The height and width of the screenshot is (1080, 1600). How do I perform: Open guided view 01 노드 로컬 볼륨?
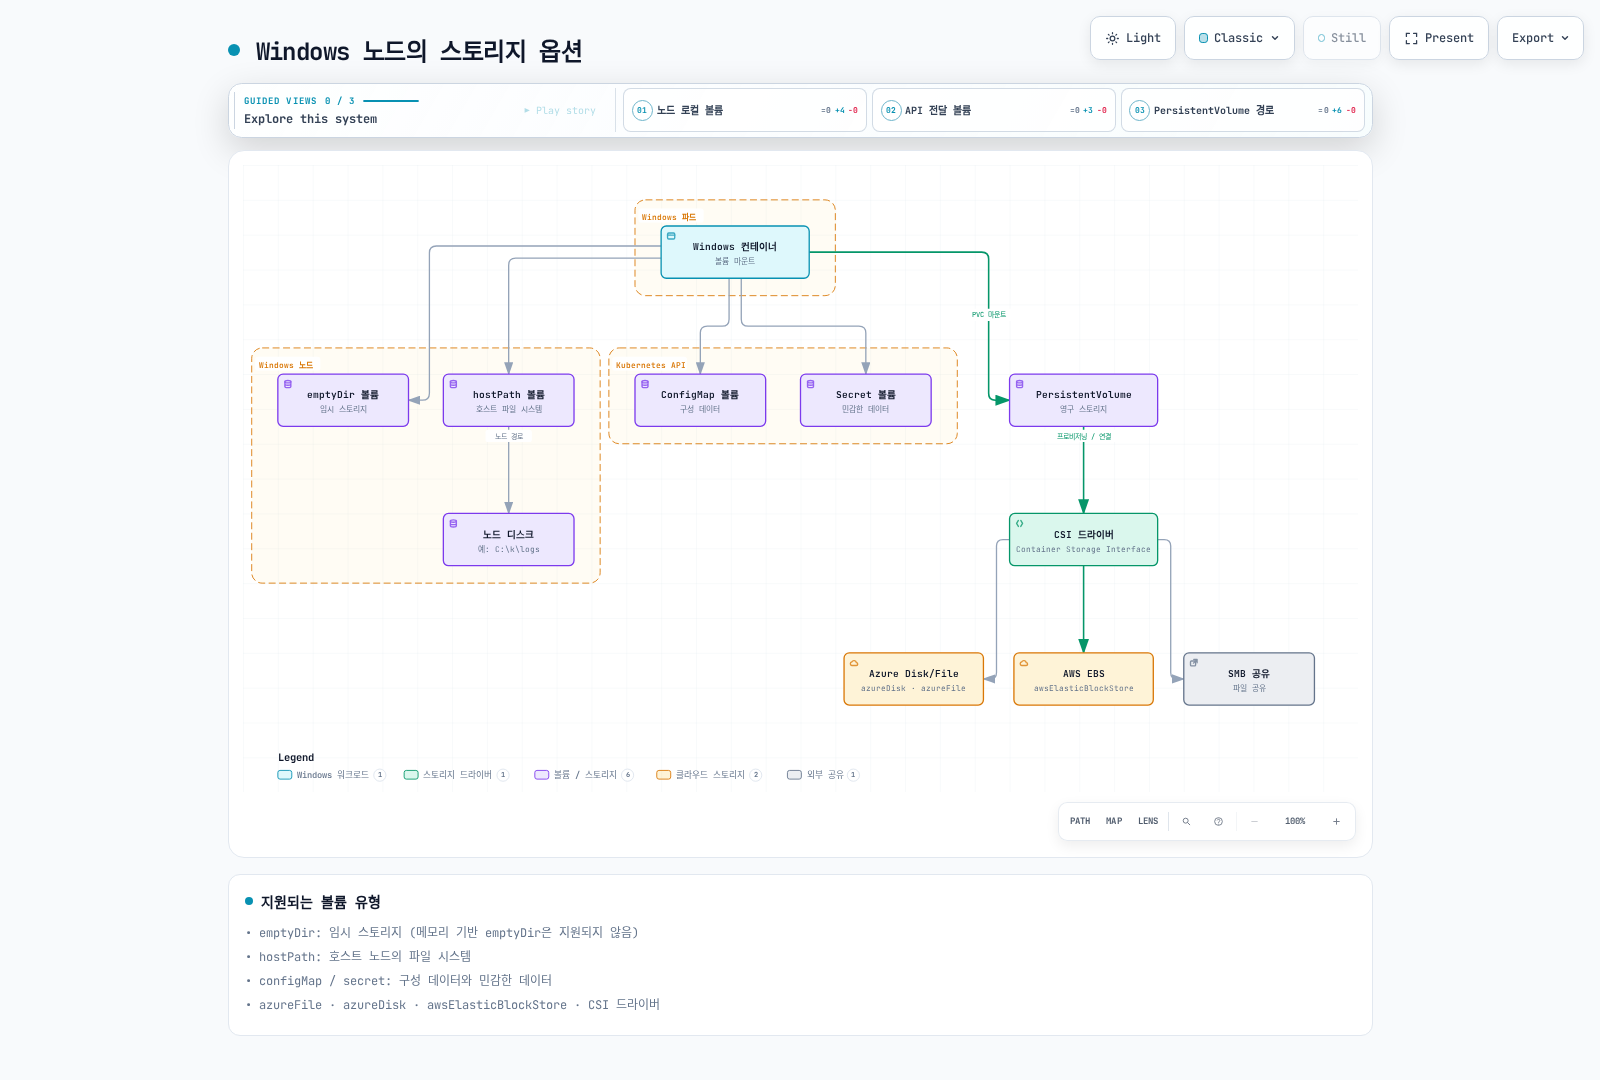(x=744, y=110)
